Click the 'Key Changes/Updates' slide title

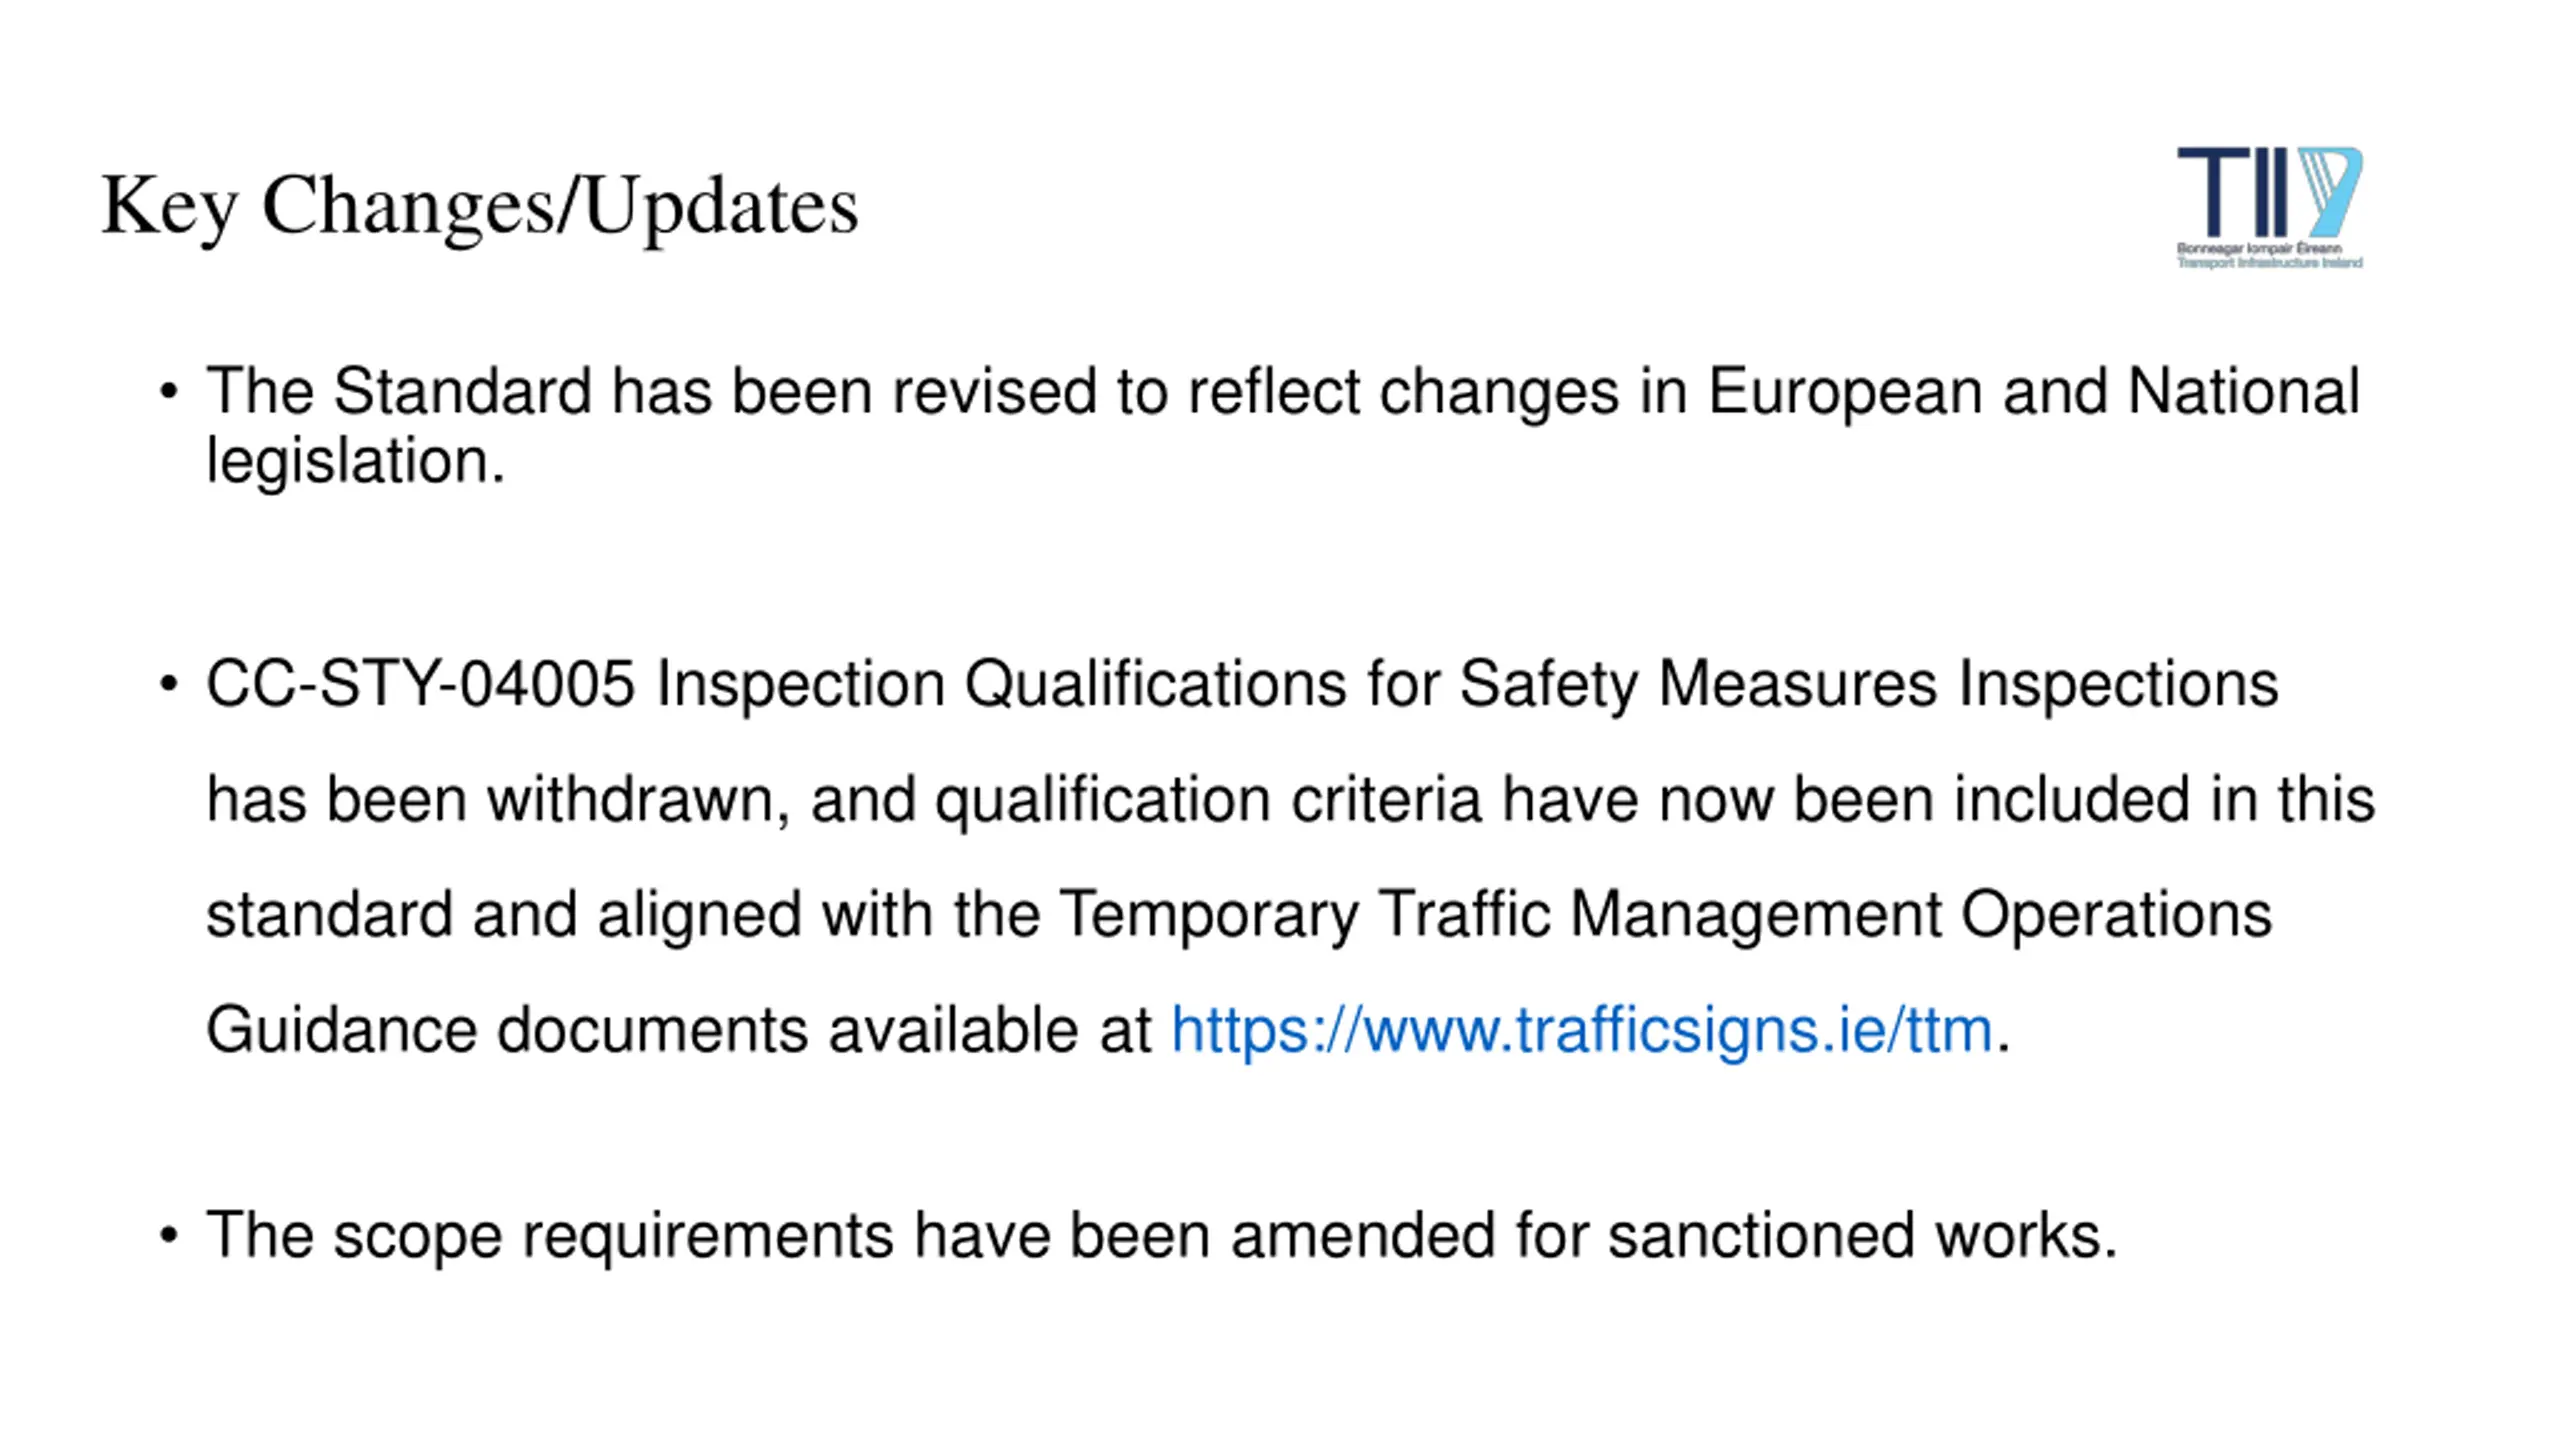point(480,207)
